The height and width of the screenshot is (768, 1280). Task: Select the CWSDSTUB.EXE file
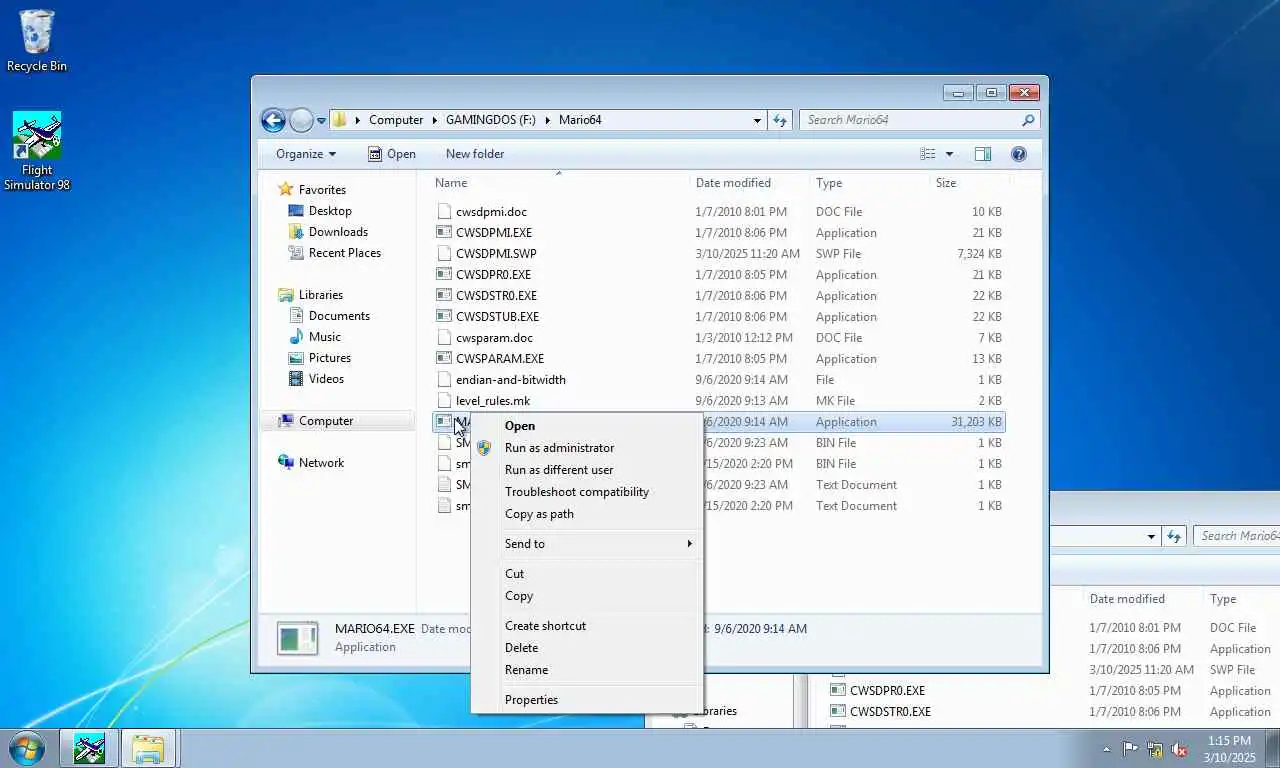click(x=497, y=317)
